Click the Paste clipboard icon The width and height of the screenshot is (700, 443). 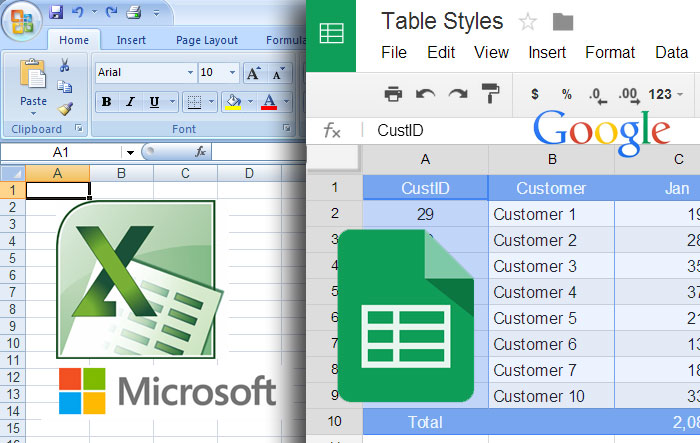33,73
